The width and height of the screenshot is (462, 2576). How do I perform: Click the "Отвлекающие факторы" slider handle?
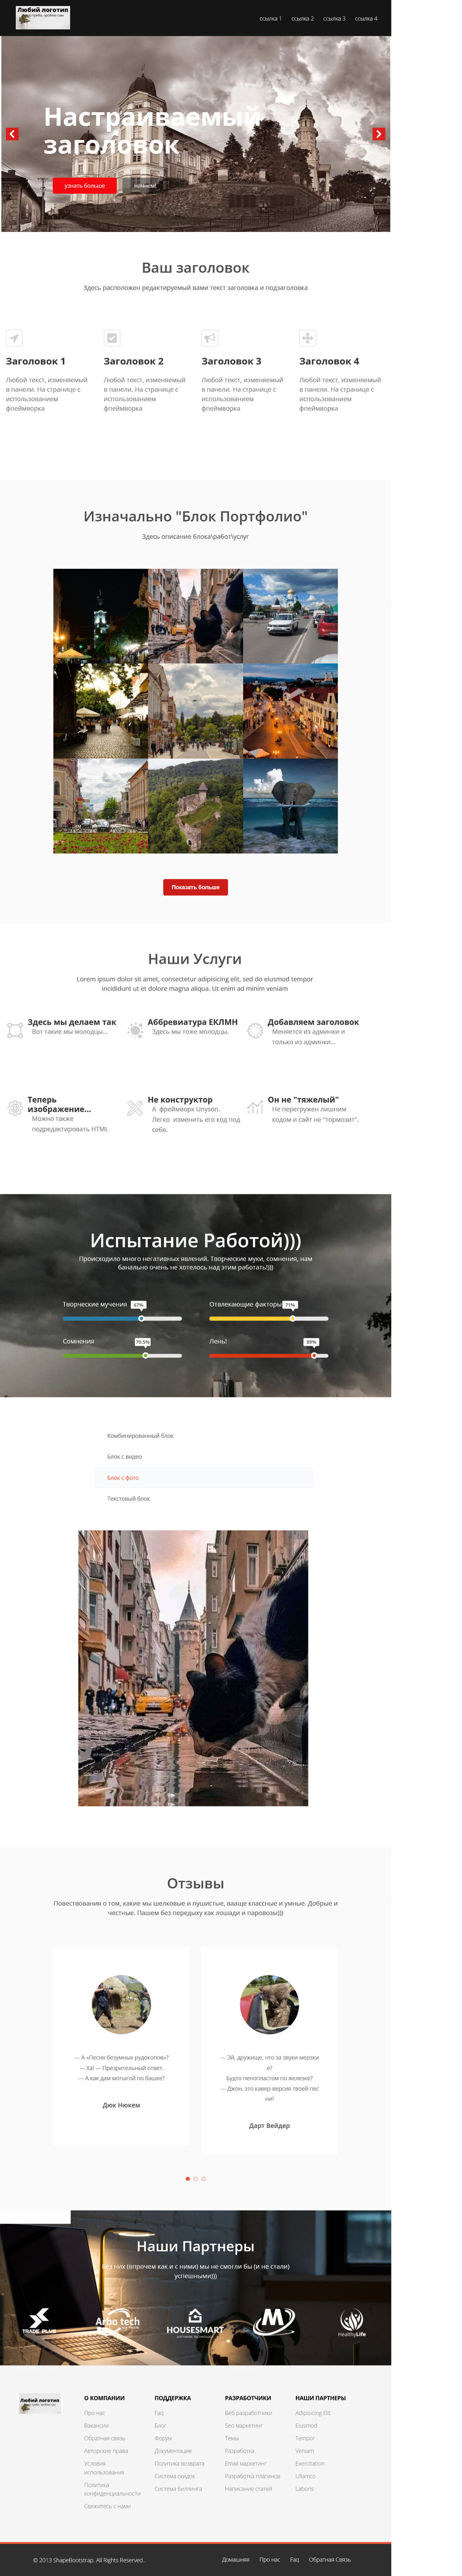[x=292, y=1318]
